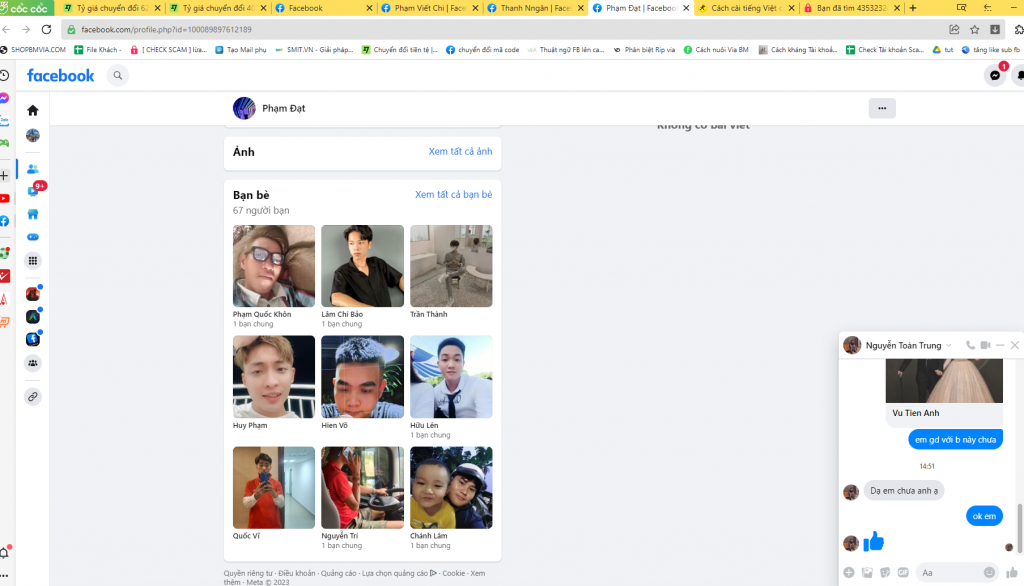1024x586 pixels.
Task: Open Gaming in the Facebook sidebar
Action: pyautogui.click(x=33, y=237)
